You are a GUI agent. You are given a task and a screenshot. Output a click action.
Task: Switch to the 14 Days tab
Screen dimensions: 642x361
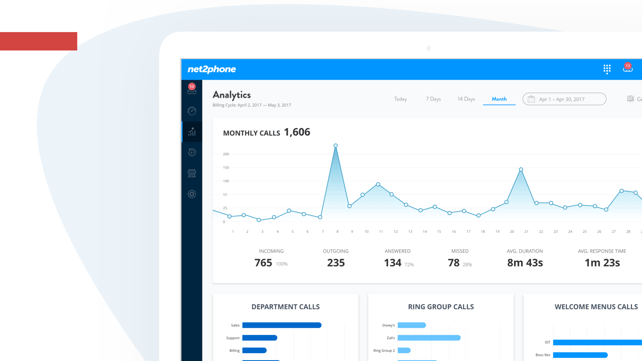pos(466,99)
